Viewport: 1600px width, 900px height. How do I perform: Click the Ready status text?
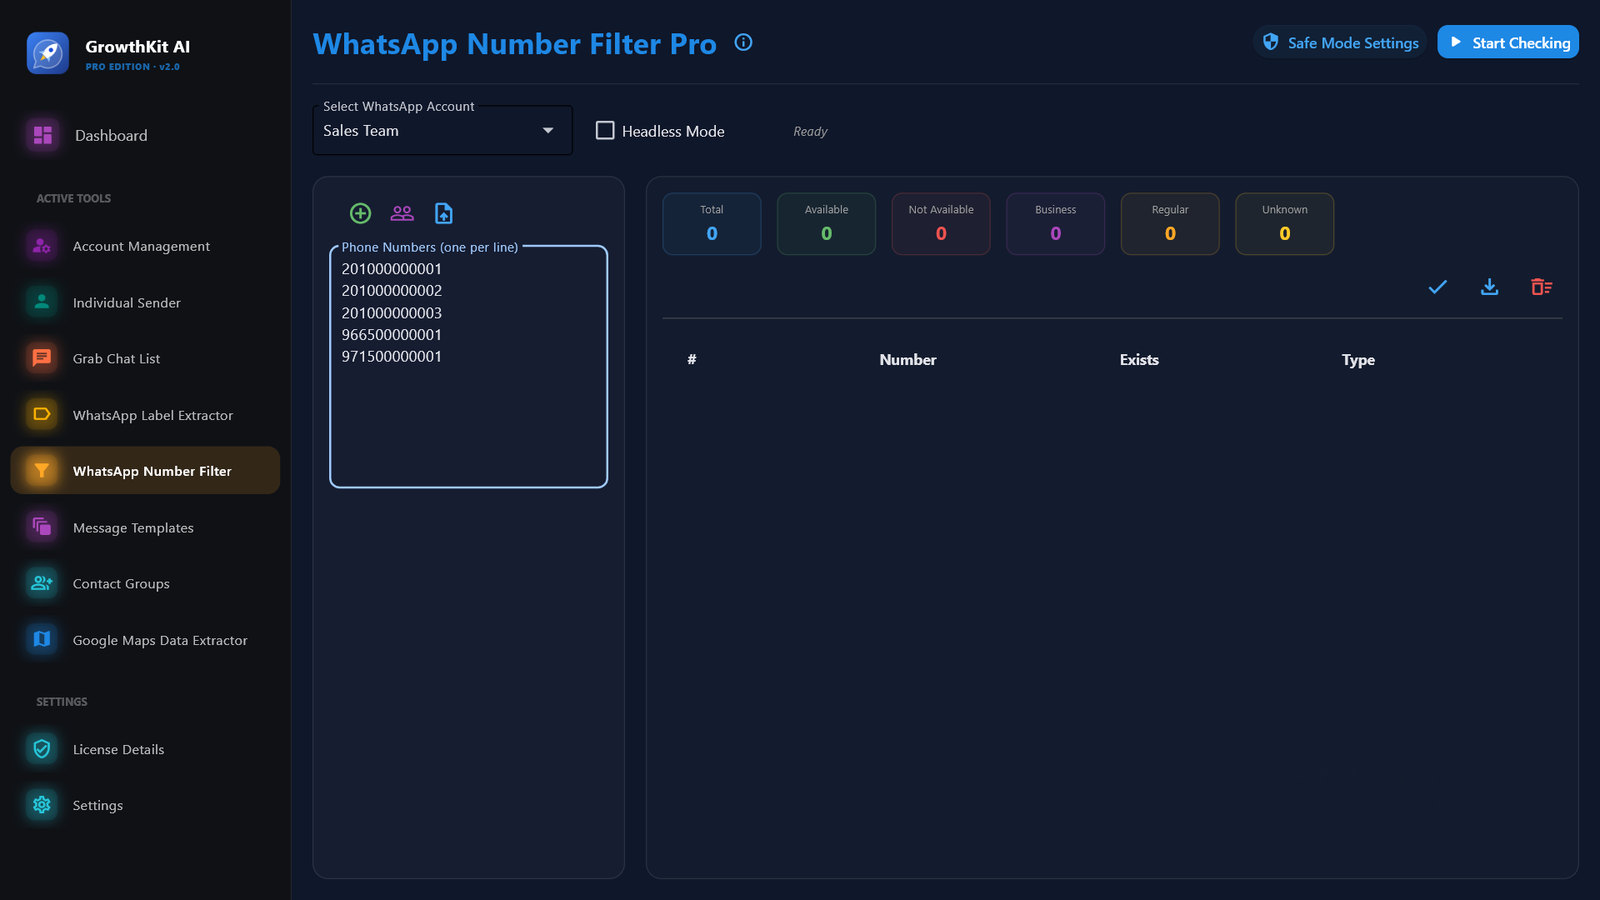pos(810,131)
